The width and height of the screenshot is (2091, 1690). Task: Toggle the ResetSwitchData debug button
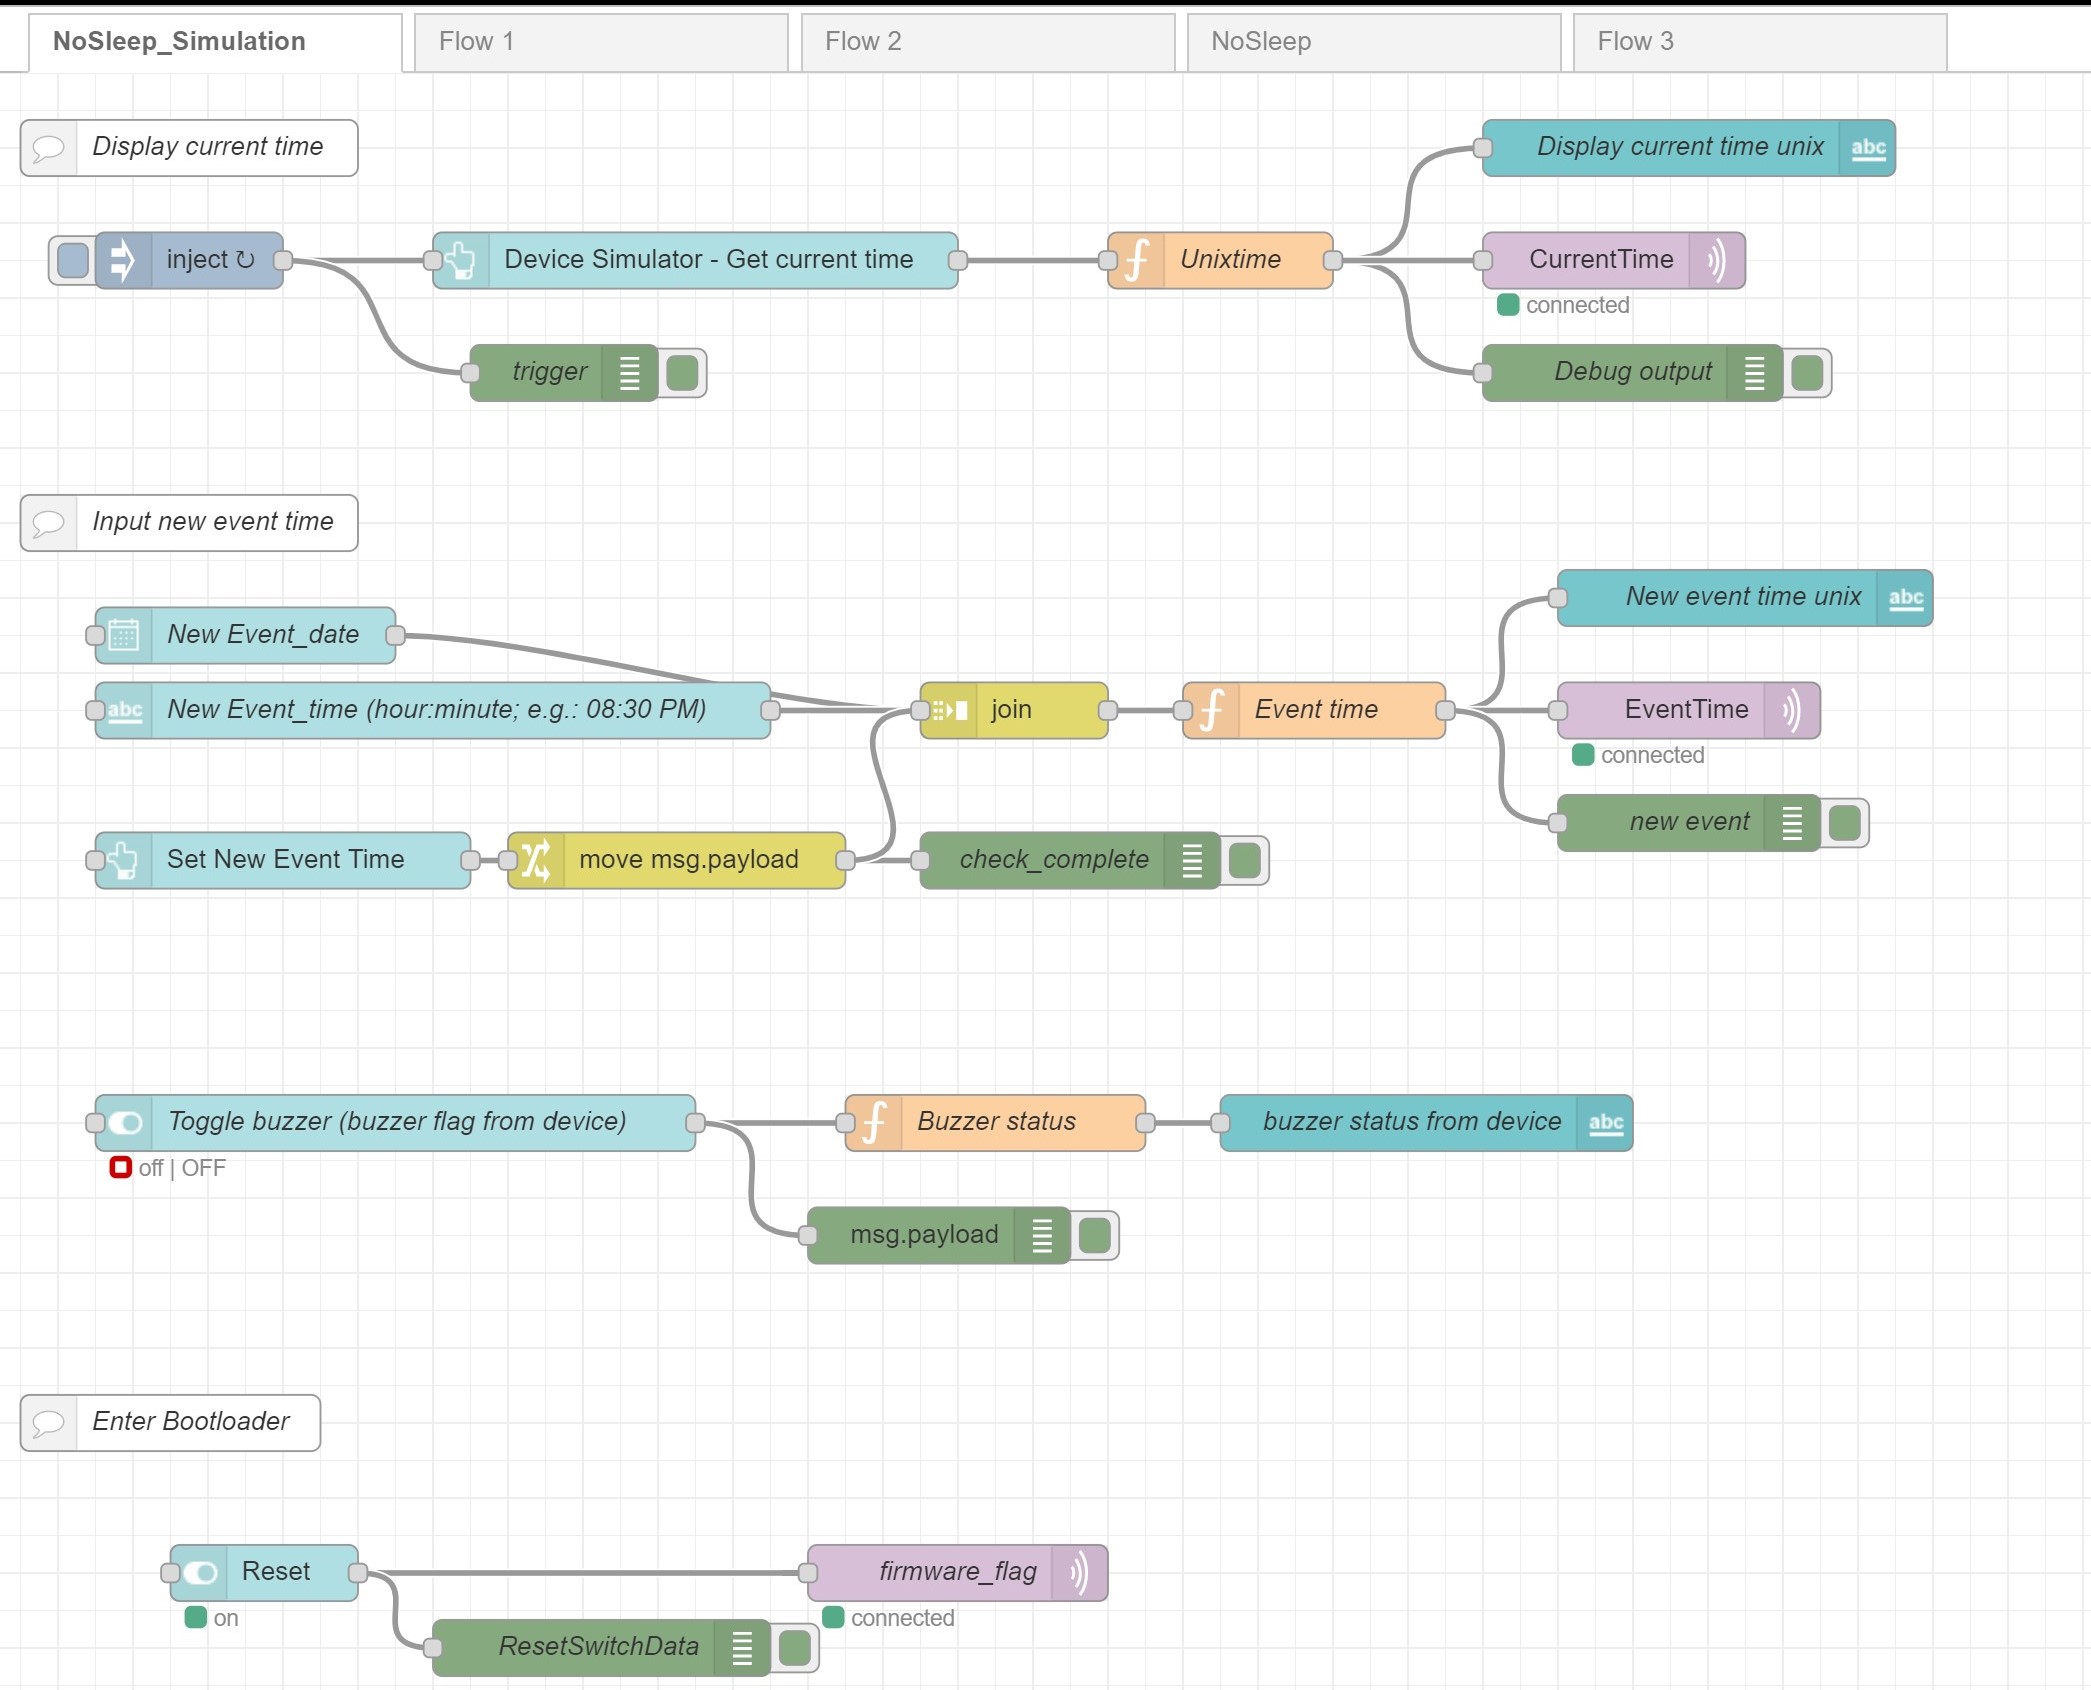point(794,1648)
